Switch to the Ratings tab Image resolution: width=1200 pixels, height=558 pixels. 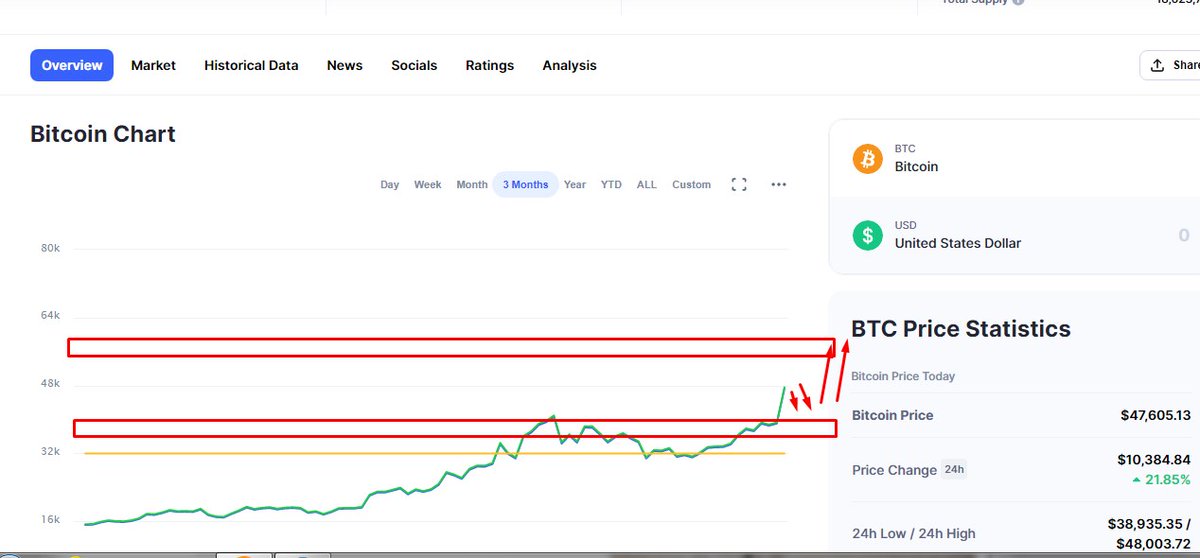point(490,65)
